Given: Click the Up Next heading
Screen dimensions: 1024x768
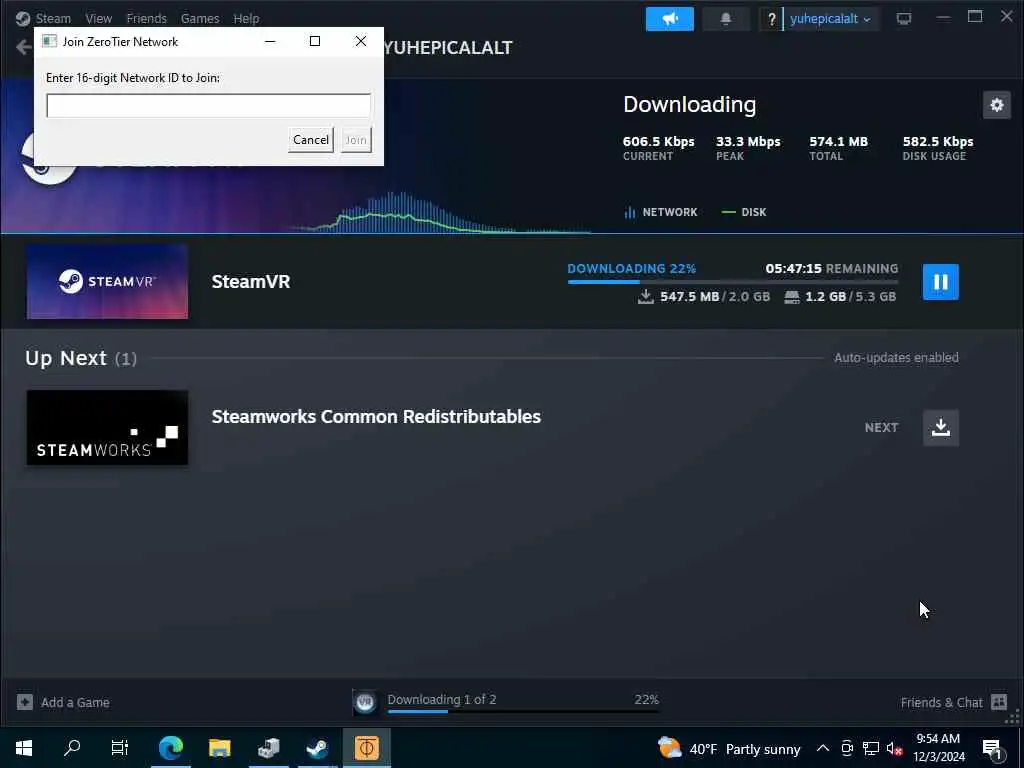Looking at the screenshot, I should [66, 358].
